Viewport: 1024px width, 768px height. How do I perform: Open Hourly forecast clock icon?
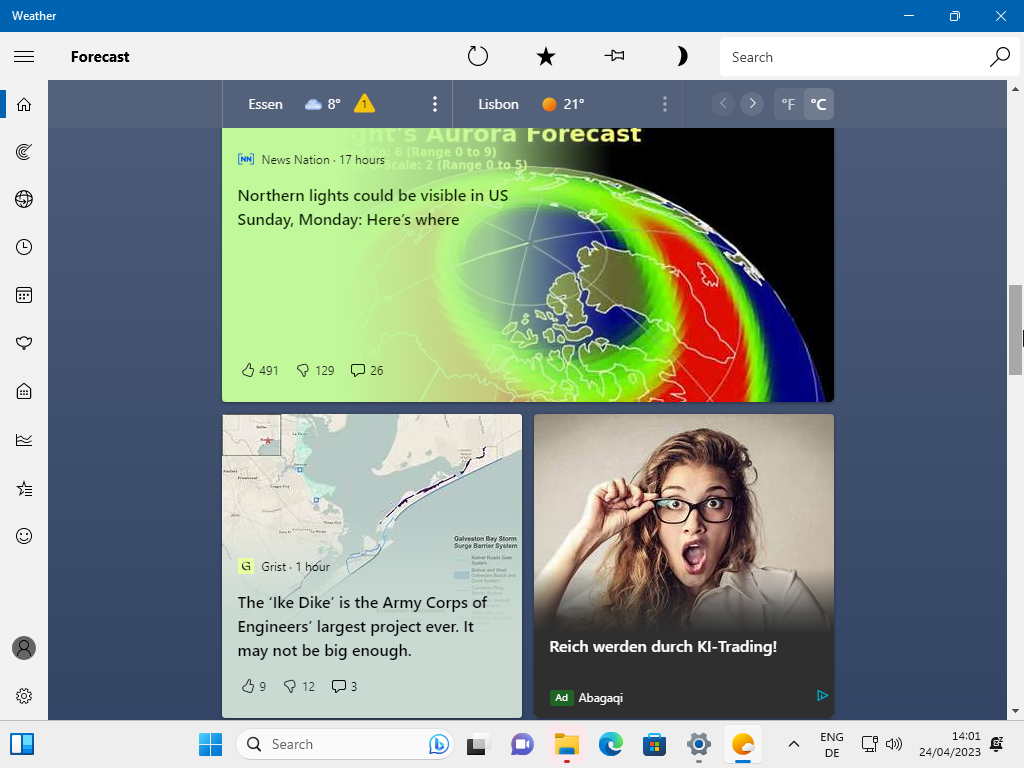click(24, 247)
